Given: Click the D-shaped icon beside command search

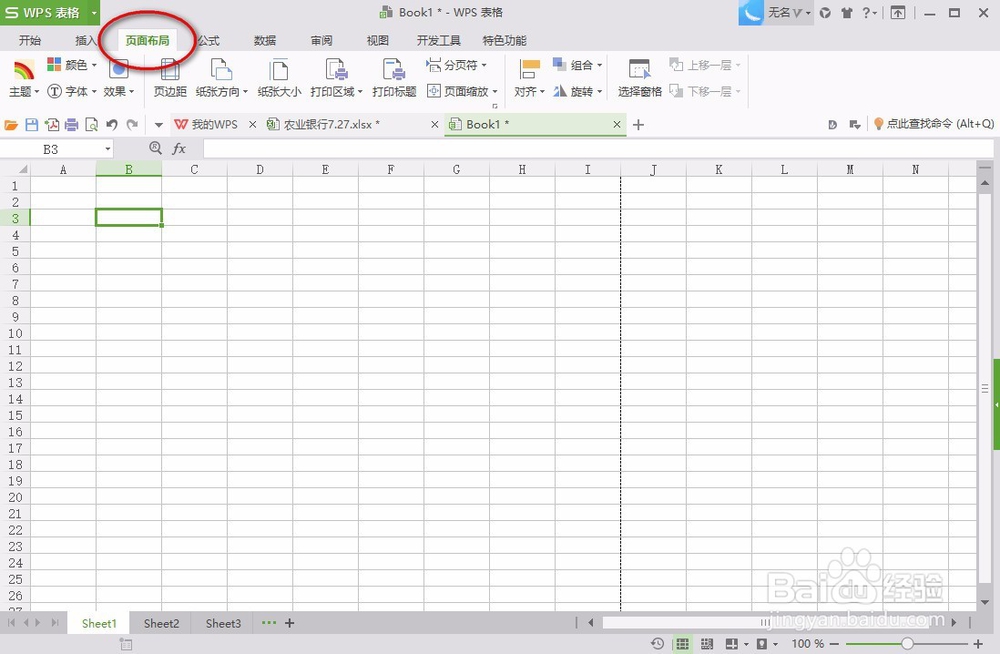Looking at the screenshot, I should coord(832,124).
